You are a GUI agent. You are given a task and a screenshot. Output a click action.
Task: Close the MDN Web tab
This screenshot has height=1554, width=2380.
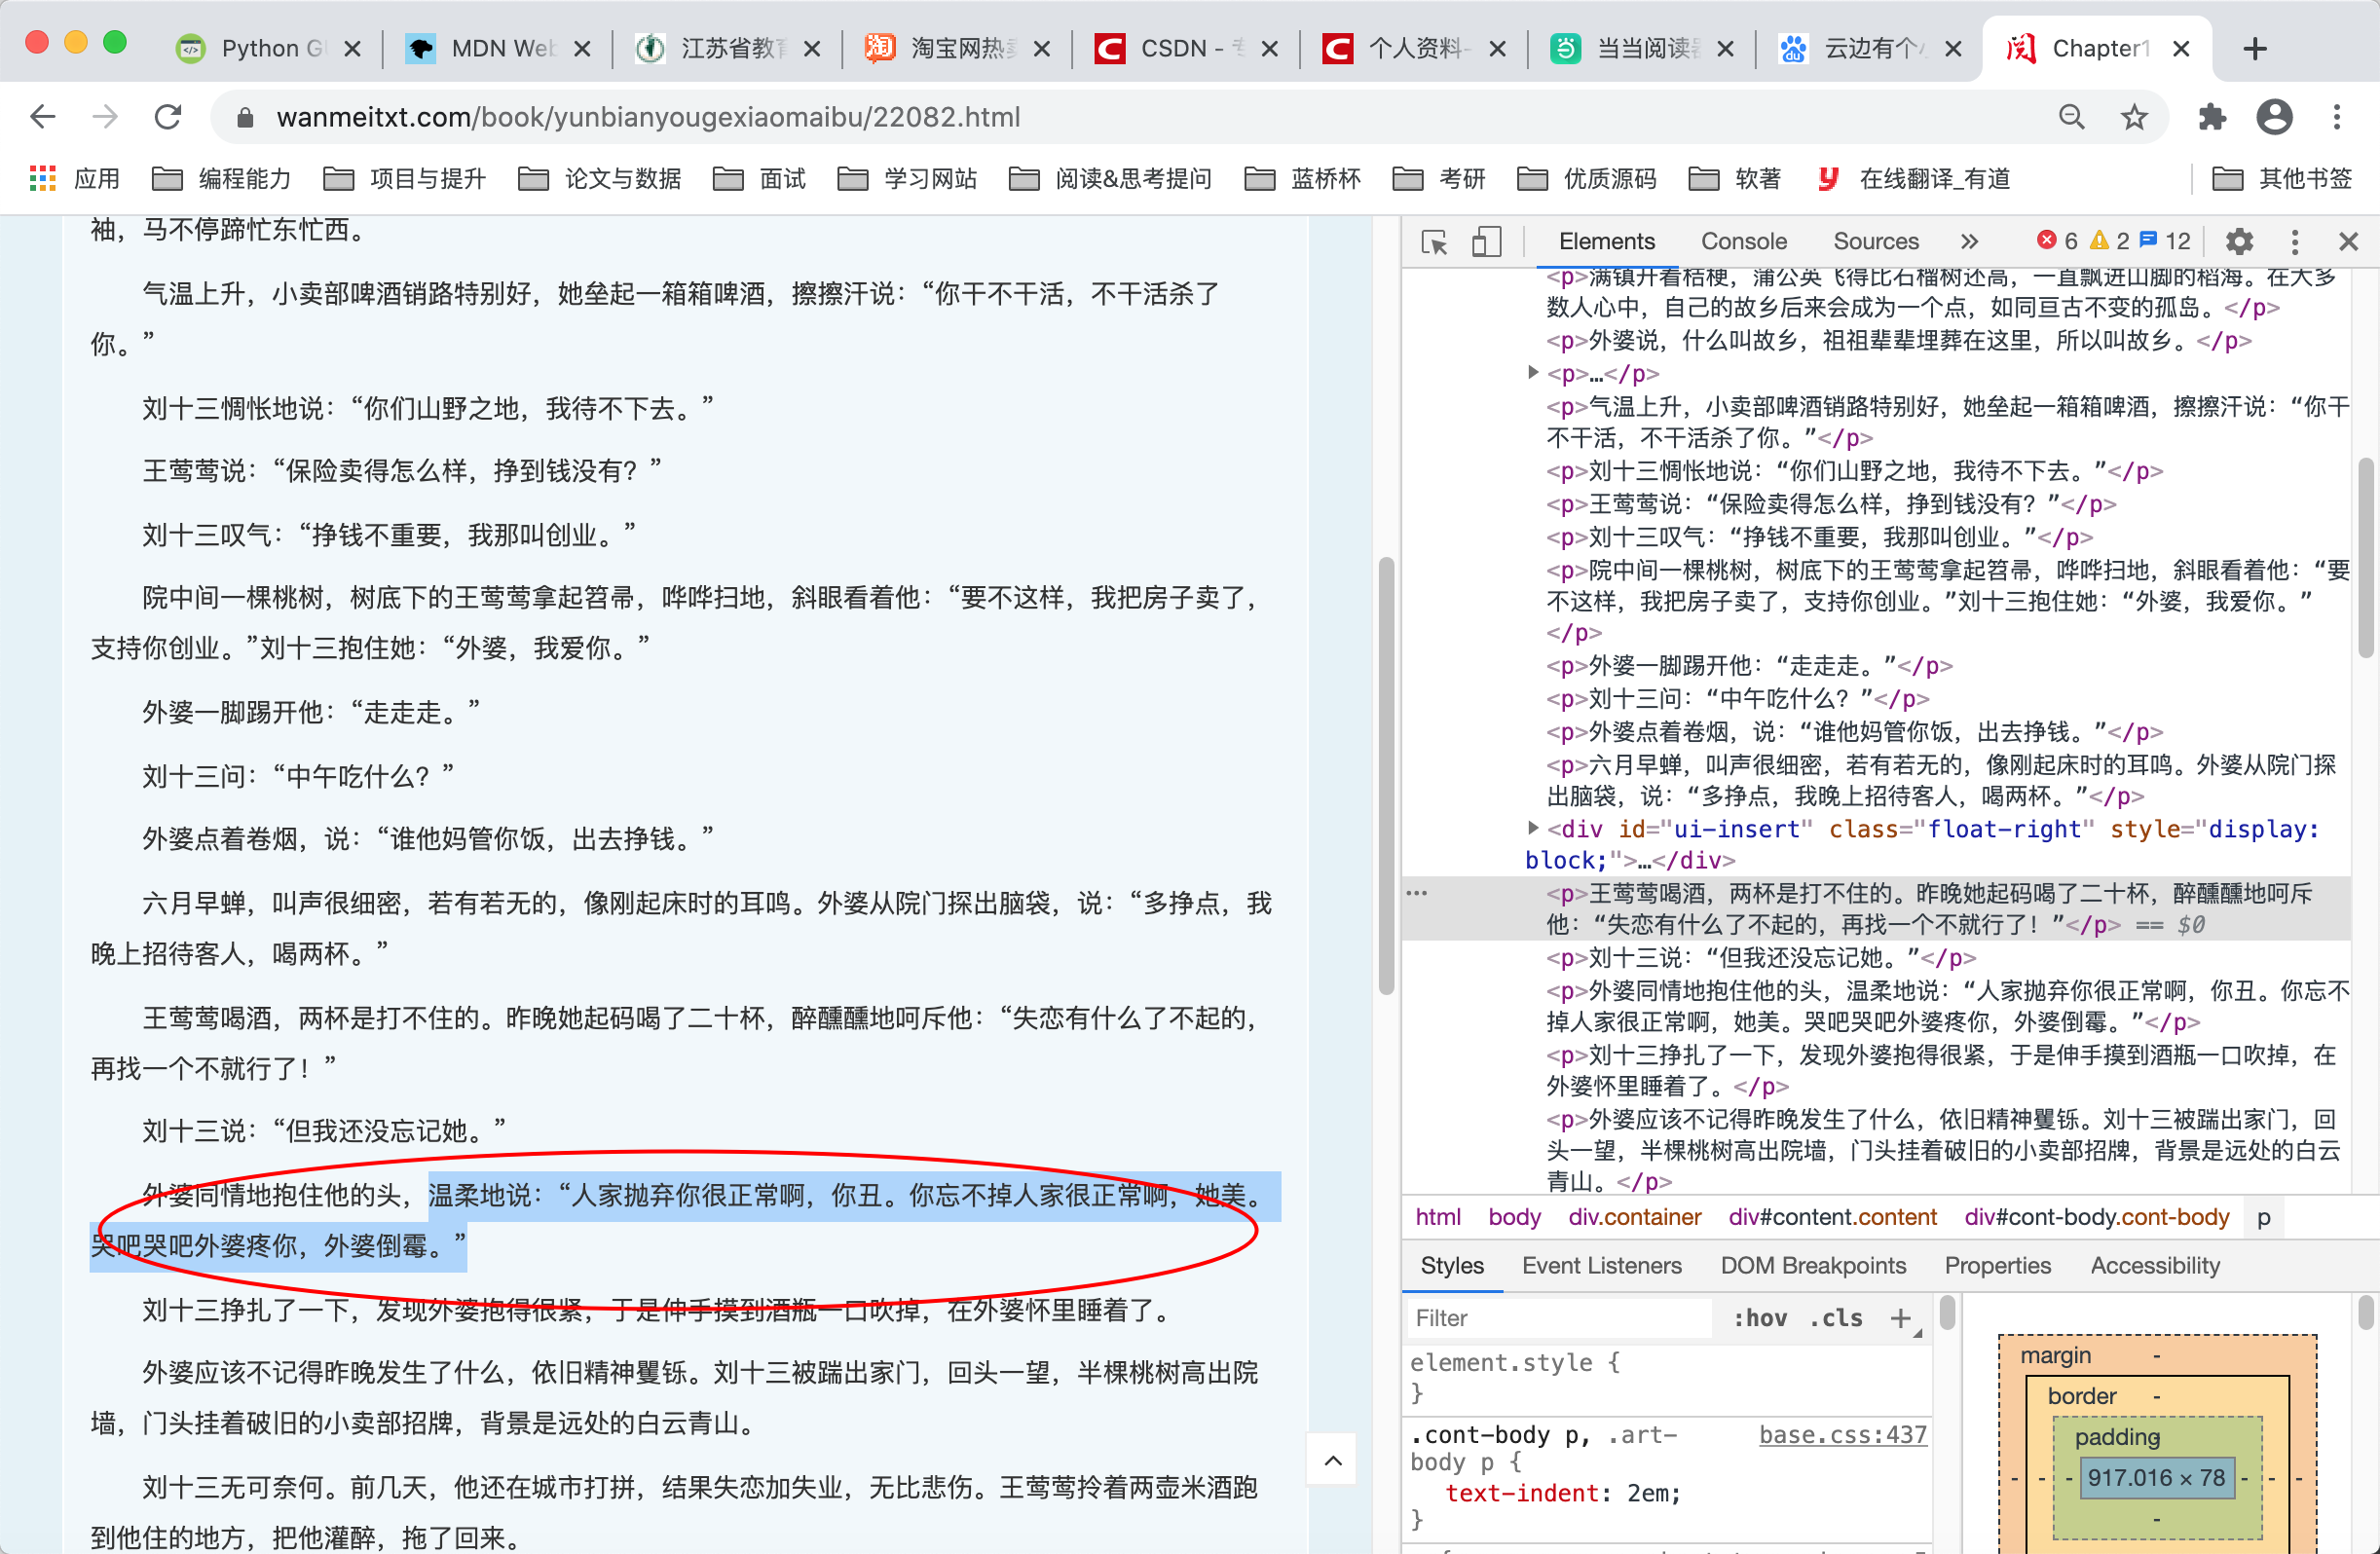(583, 48)
